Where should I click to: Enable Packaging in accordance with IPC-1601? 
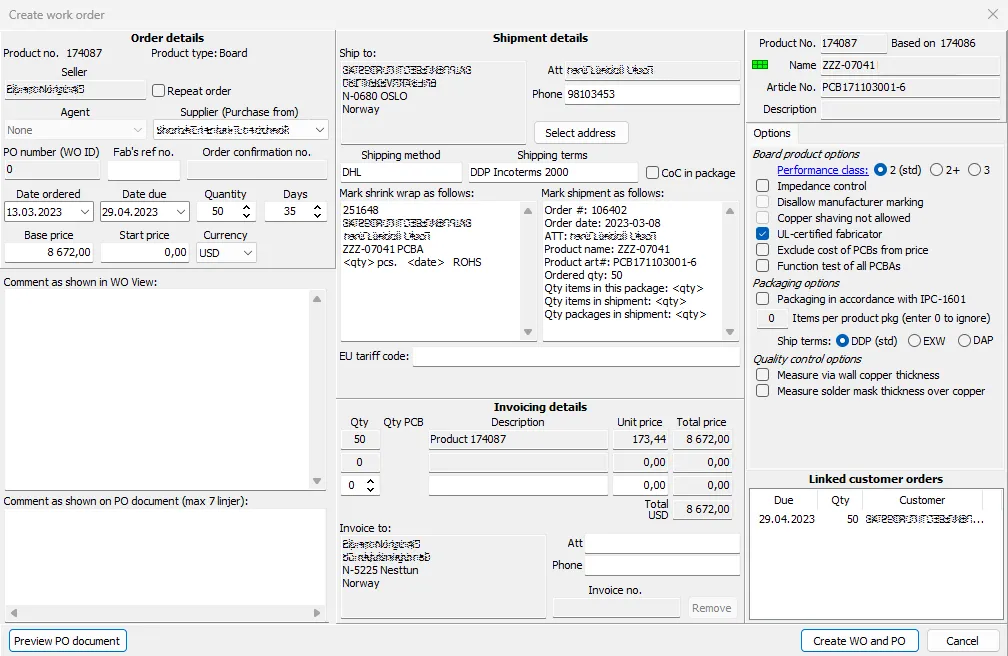pos(764,297)
